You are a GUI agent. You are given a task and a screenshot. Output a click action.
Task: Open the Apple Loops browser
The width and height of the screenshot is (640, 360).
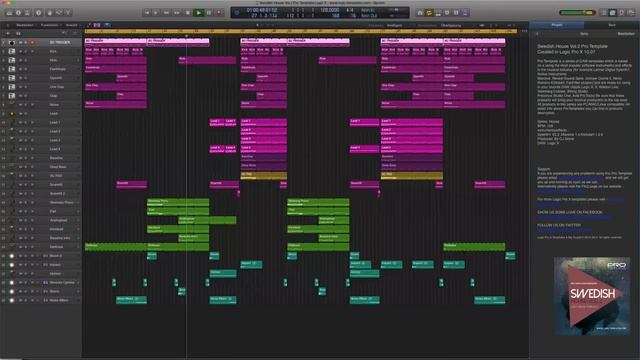click(622, 13)
